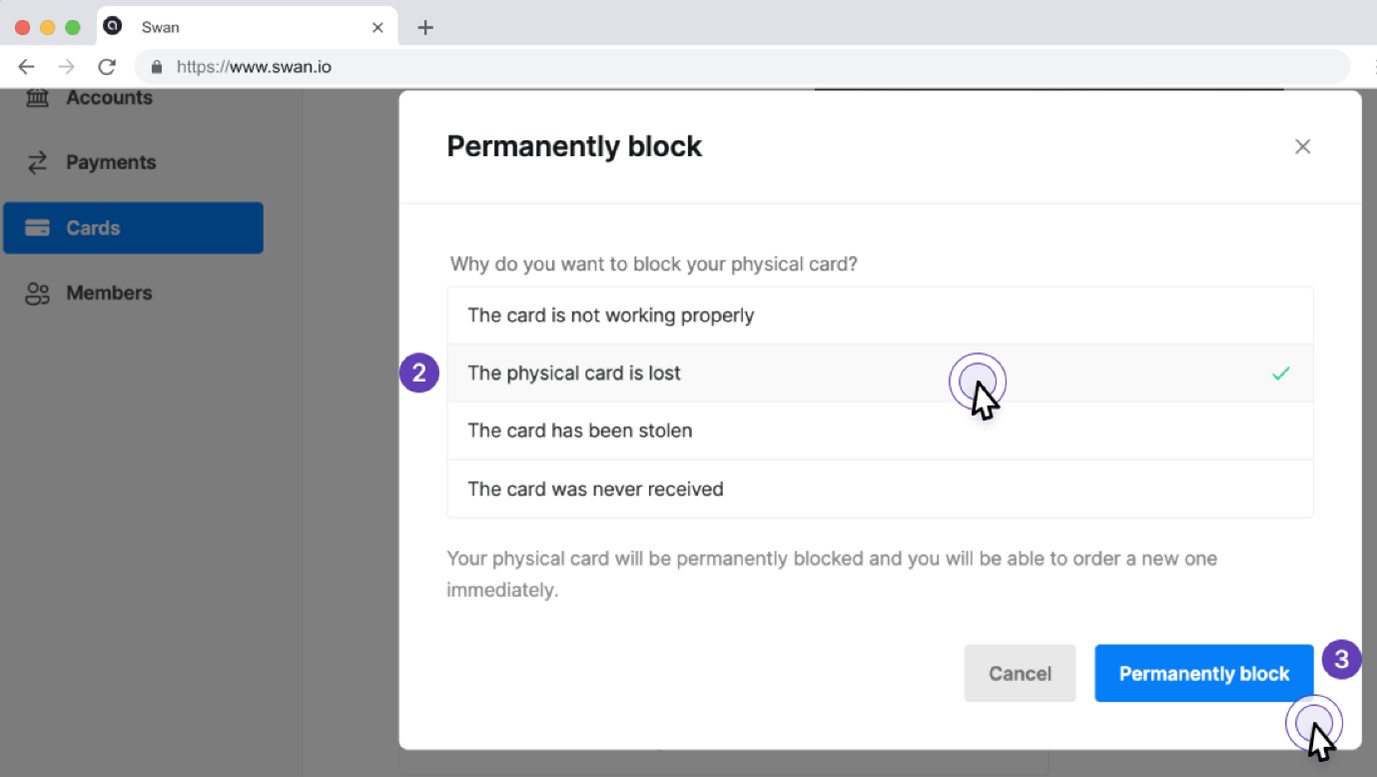Click the browser back arrow

pyautogui.click(x=27, y=67)
